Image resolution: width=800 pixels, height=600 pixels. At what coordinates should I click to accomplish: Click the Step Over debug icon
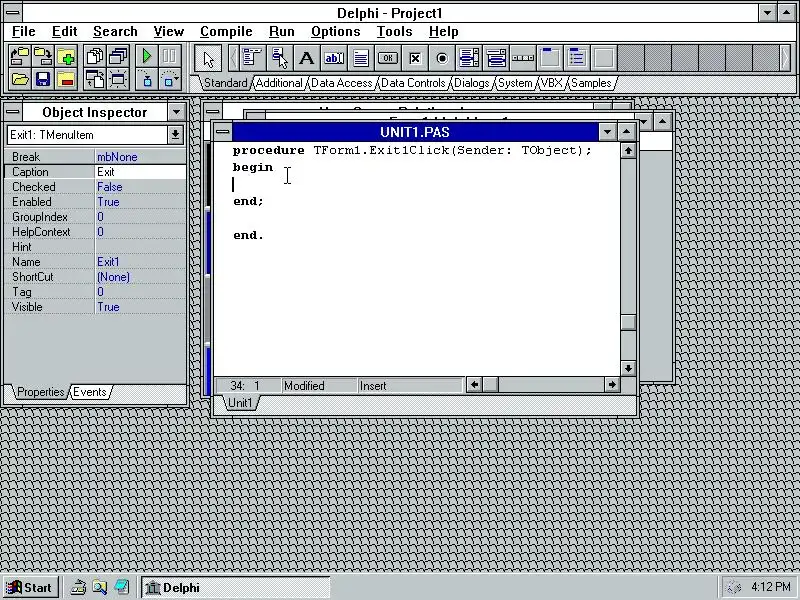170,80
